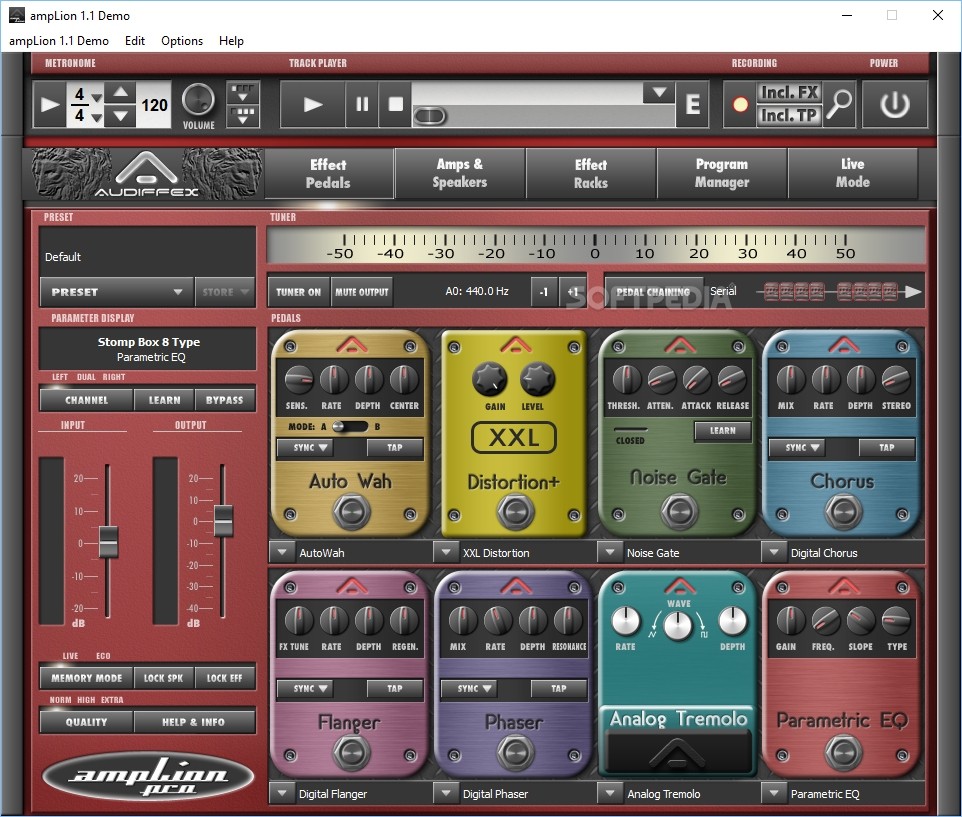Screen dimensions: 962x817
Task: Lower tuner reference with -1 button
Action: pos(544,292)
